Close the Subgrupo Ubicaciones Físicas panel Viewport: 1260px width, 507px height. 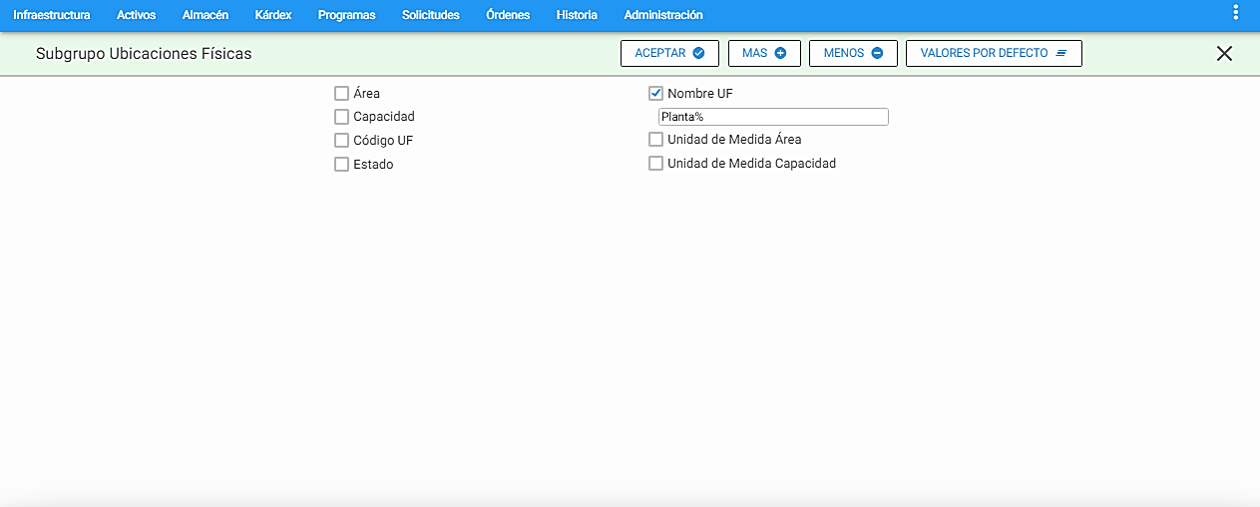(x=1224, y=54)
